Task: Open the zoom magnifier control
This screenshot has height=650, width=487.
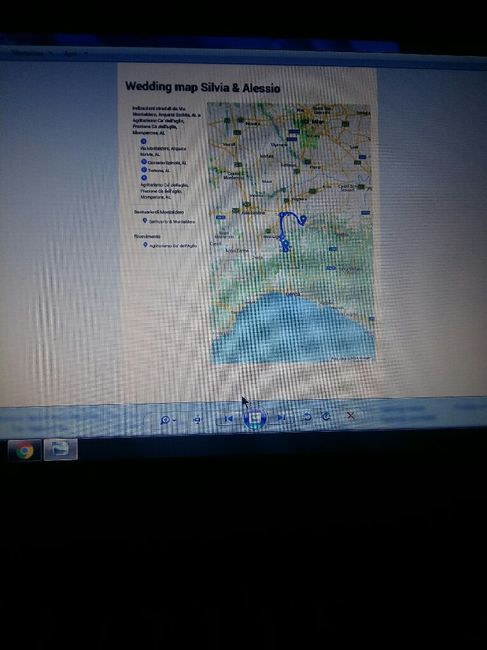Action: [x=167, y=420]
